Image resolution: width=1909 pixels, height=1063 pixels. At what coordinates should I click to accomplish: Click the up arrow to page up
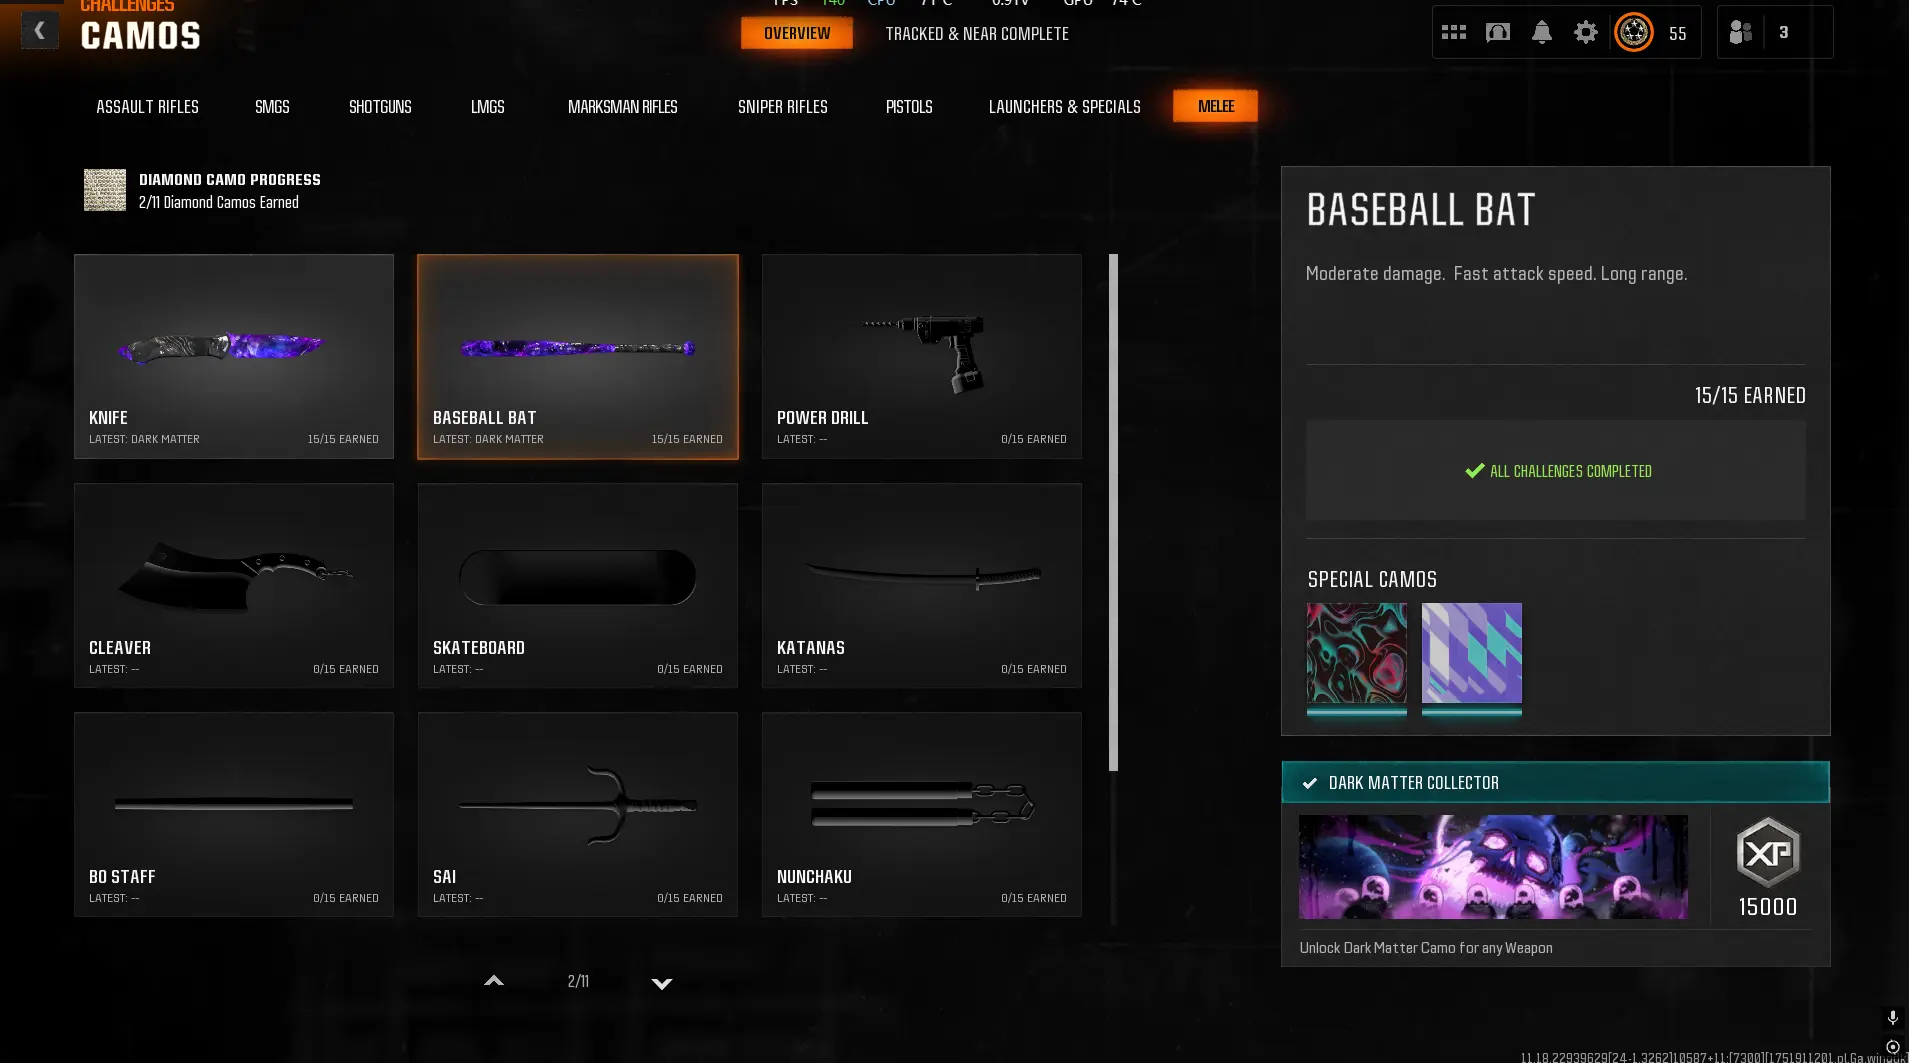point(494,981)
